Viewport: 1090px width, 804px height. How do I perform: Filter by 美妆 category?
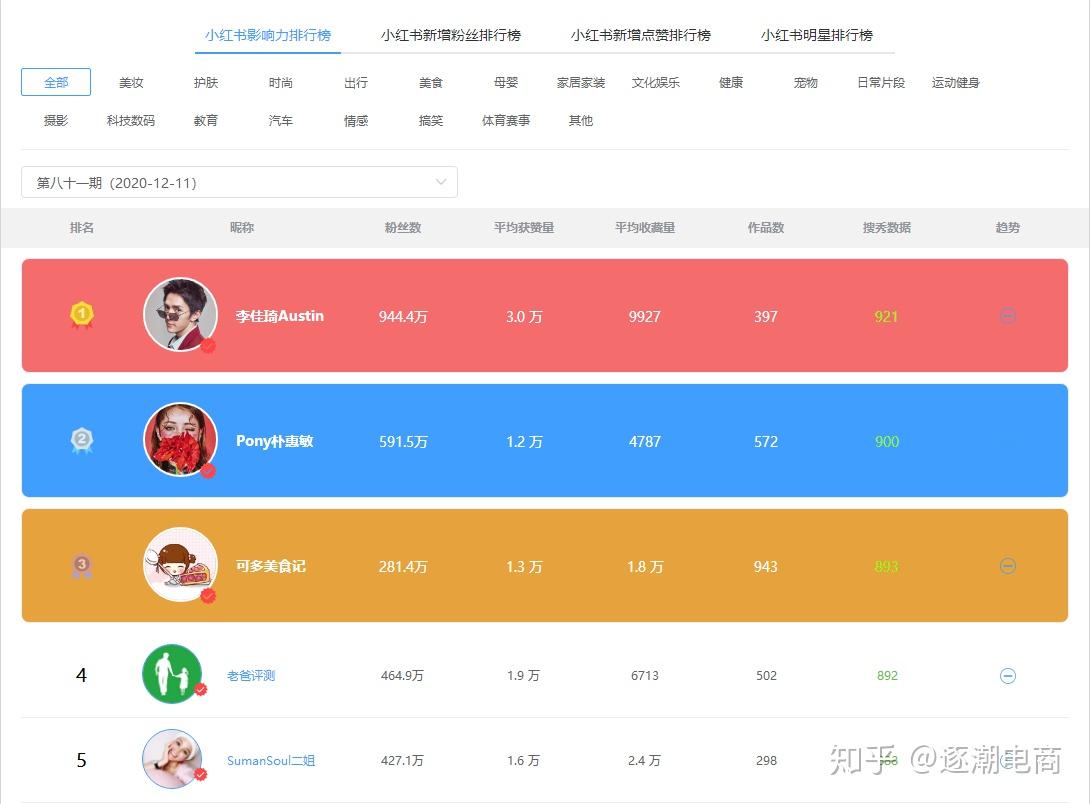(x=131, y=83)
